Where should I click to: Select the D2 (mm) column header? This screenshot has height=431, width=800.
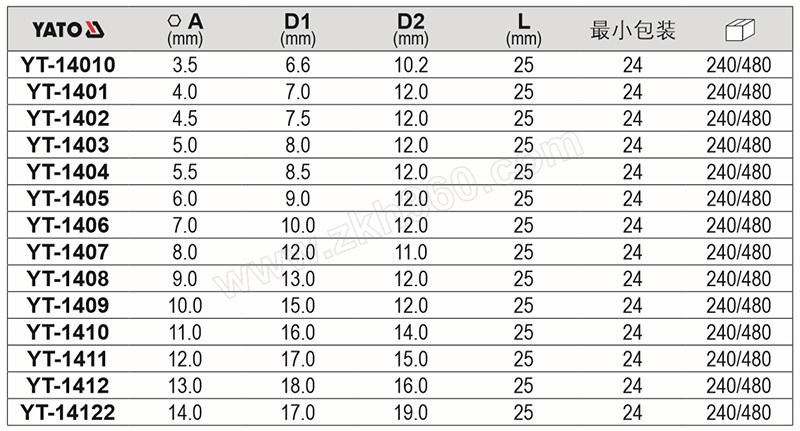click(x=411, y=30)
